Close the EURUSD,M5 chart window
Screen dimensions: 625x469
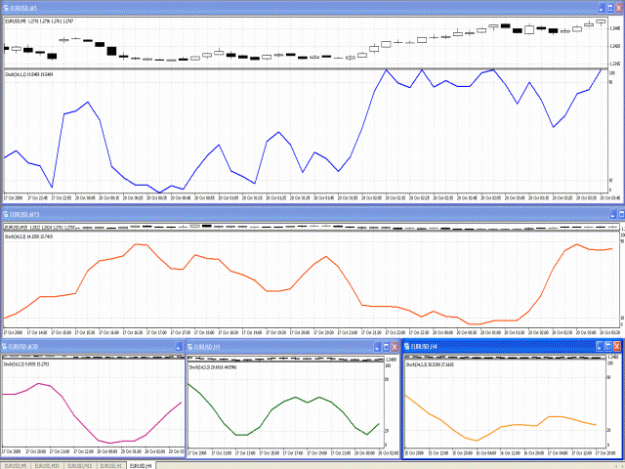pyautogui.click(x=619, y=8)
